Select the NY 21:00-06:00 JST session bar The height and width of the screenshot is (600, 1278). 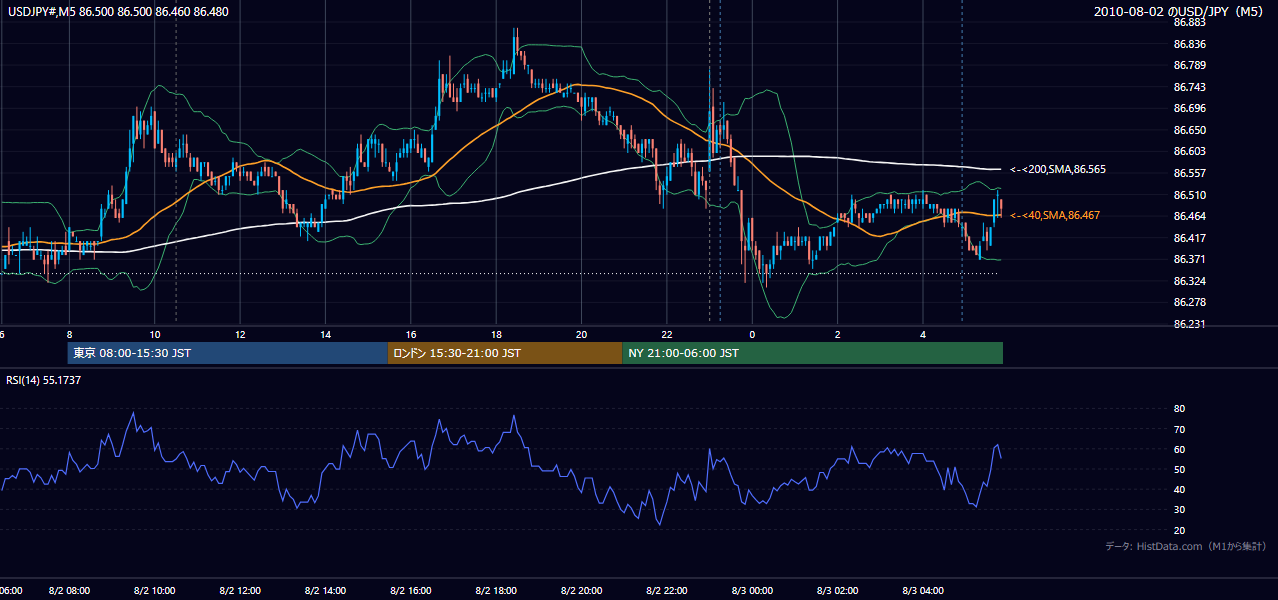click(812, 353)
